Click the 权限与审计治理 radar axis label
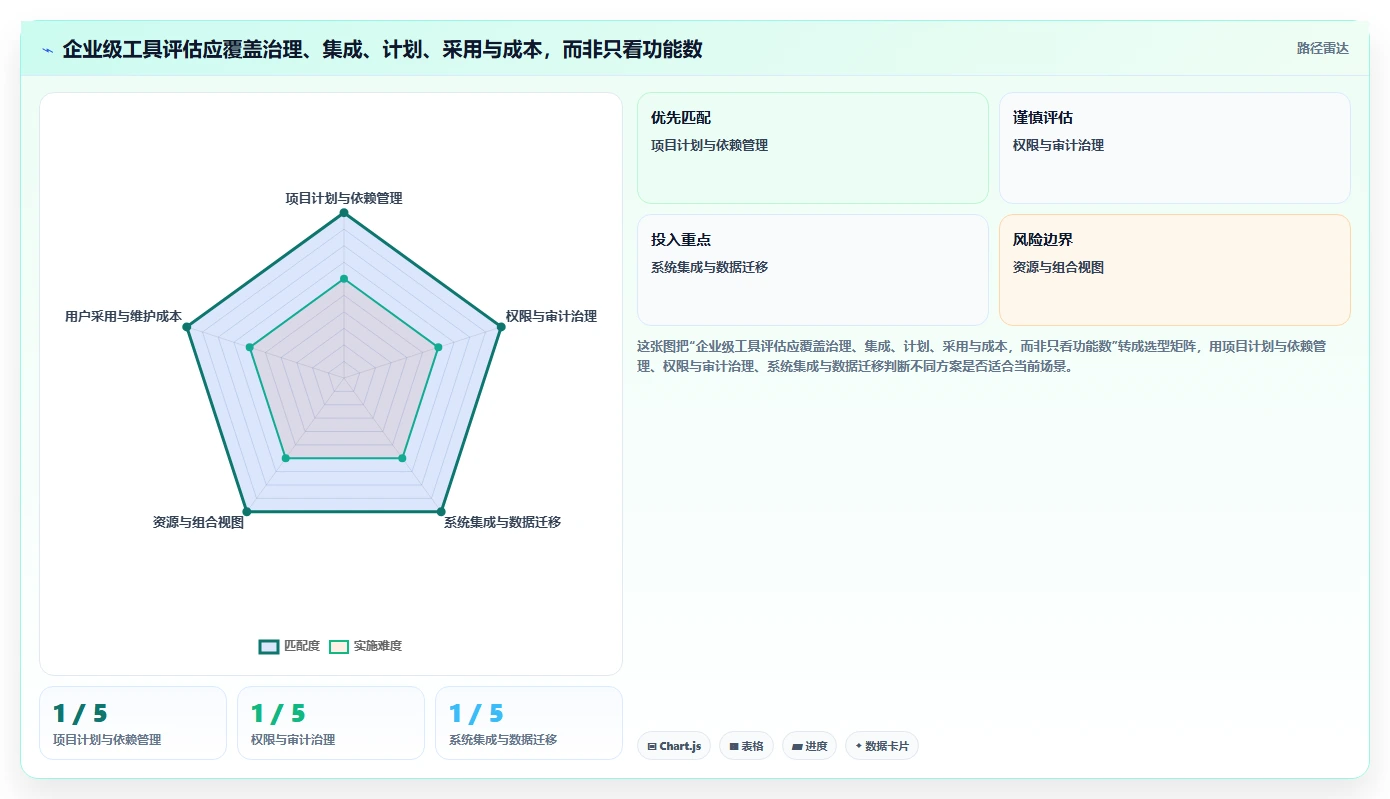This screenshot has height=799, width=1390. click(551, 316)
